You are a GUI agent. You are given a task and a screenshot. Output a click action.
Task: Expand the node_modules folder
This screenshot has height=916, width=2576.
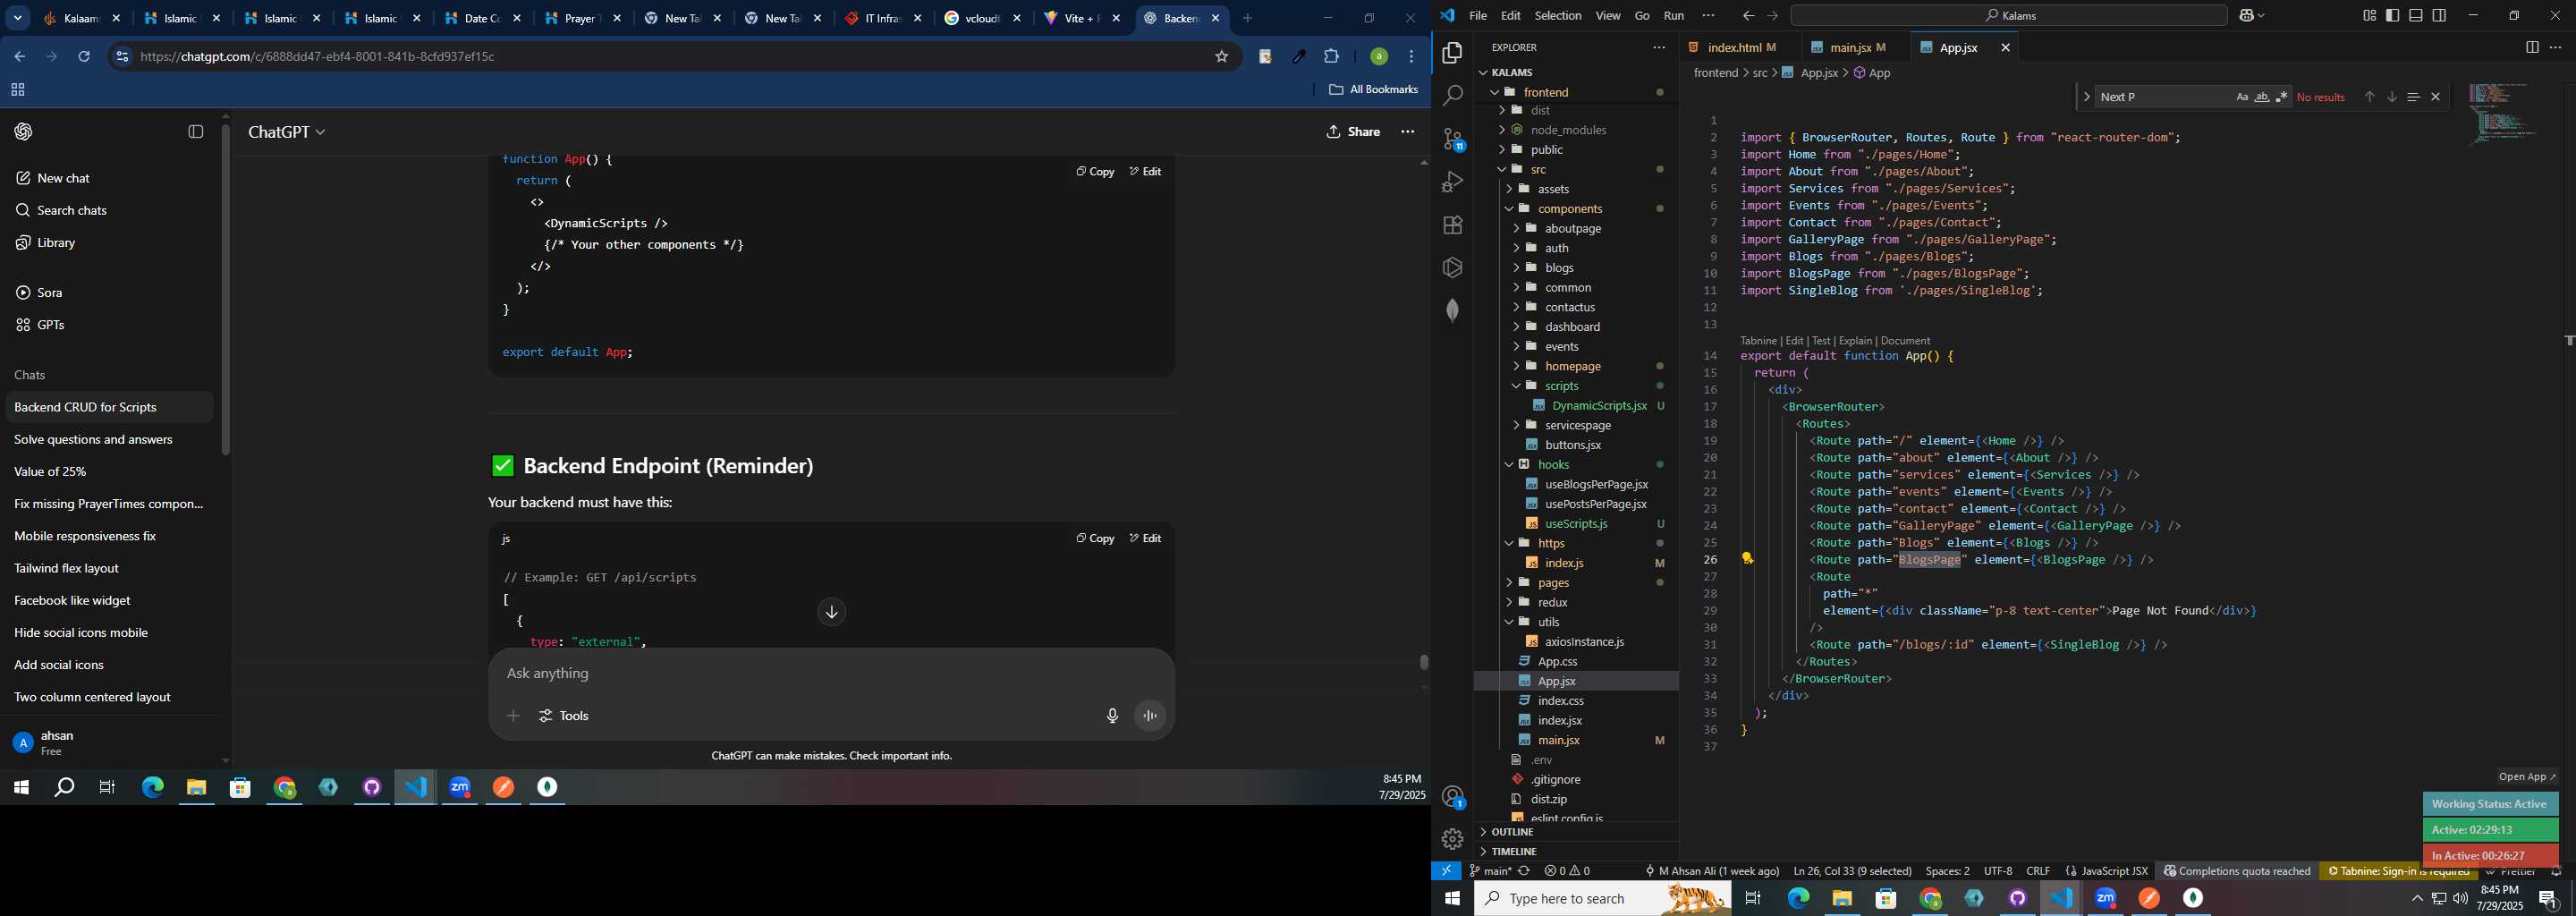coord(1502,130)
